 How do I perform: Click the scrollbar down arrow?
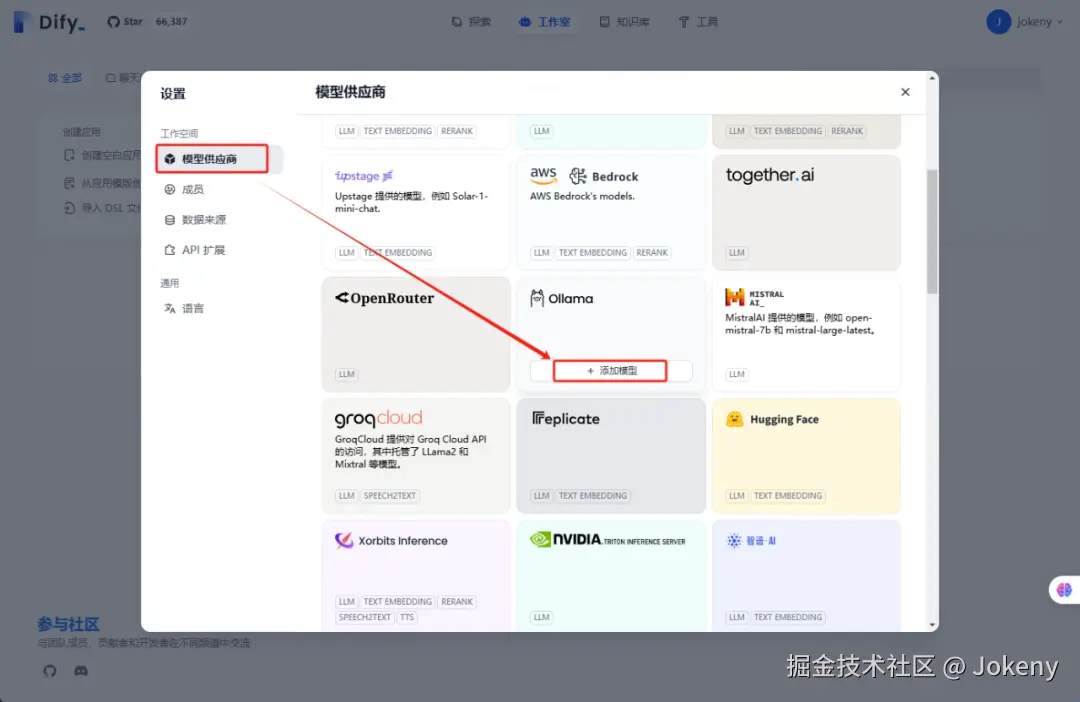click(x=932, y=625)
